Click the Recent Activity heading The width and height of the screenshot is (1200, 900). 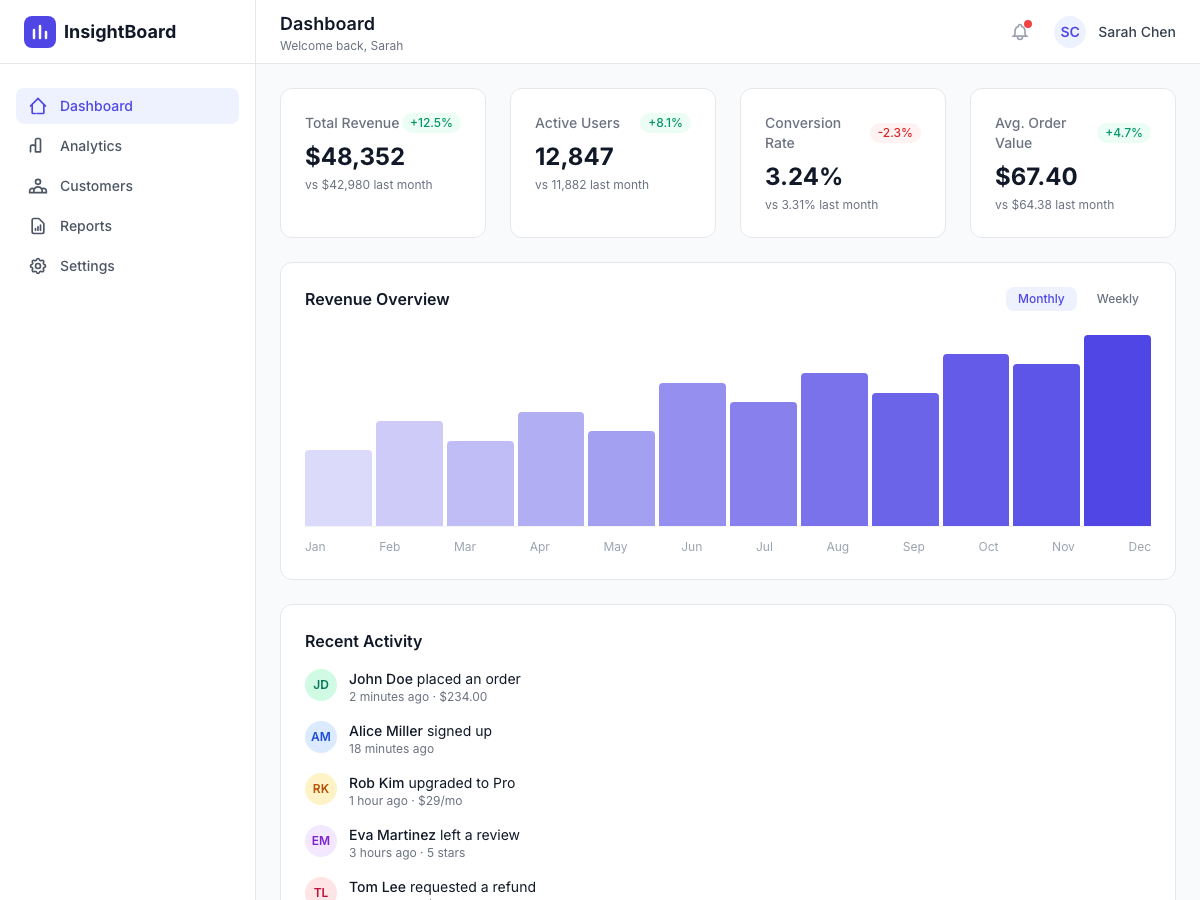(363, 641)
